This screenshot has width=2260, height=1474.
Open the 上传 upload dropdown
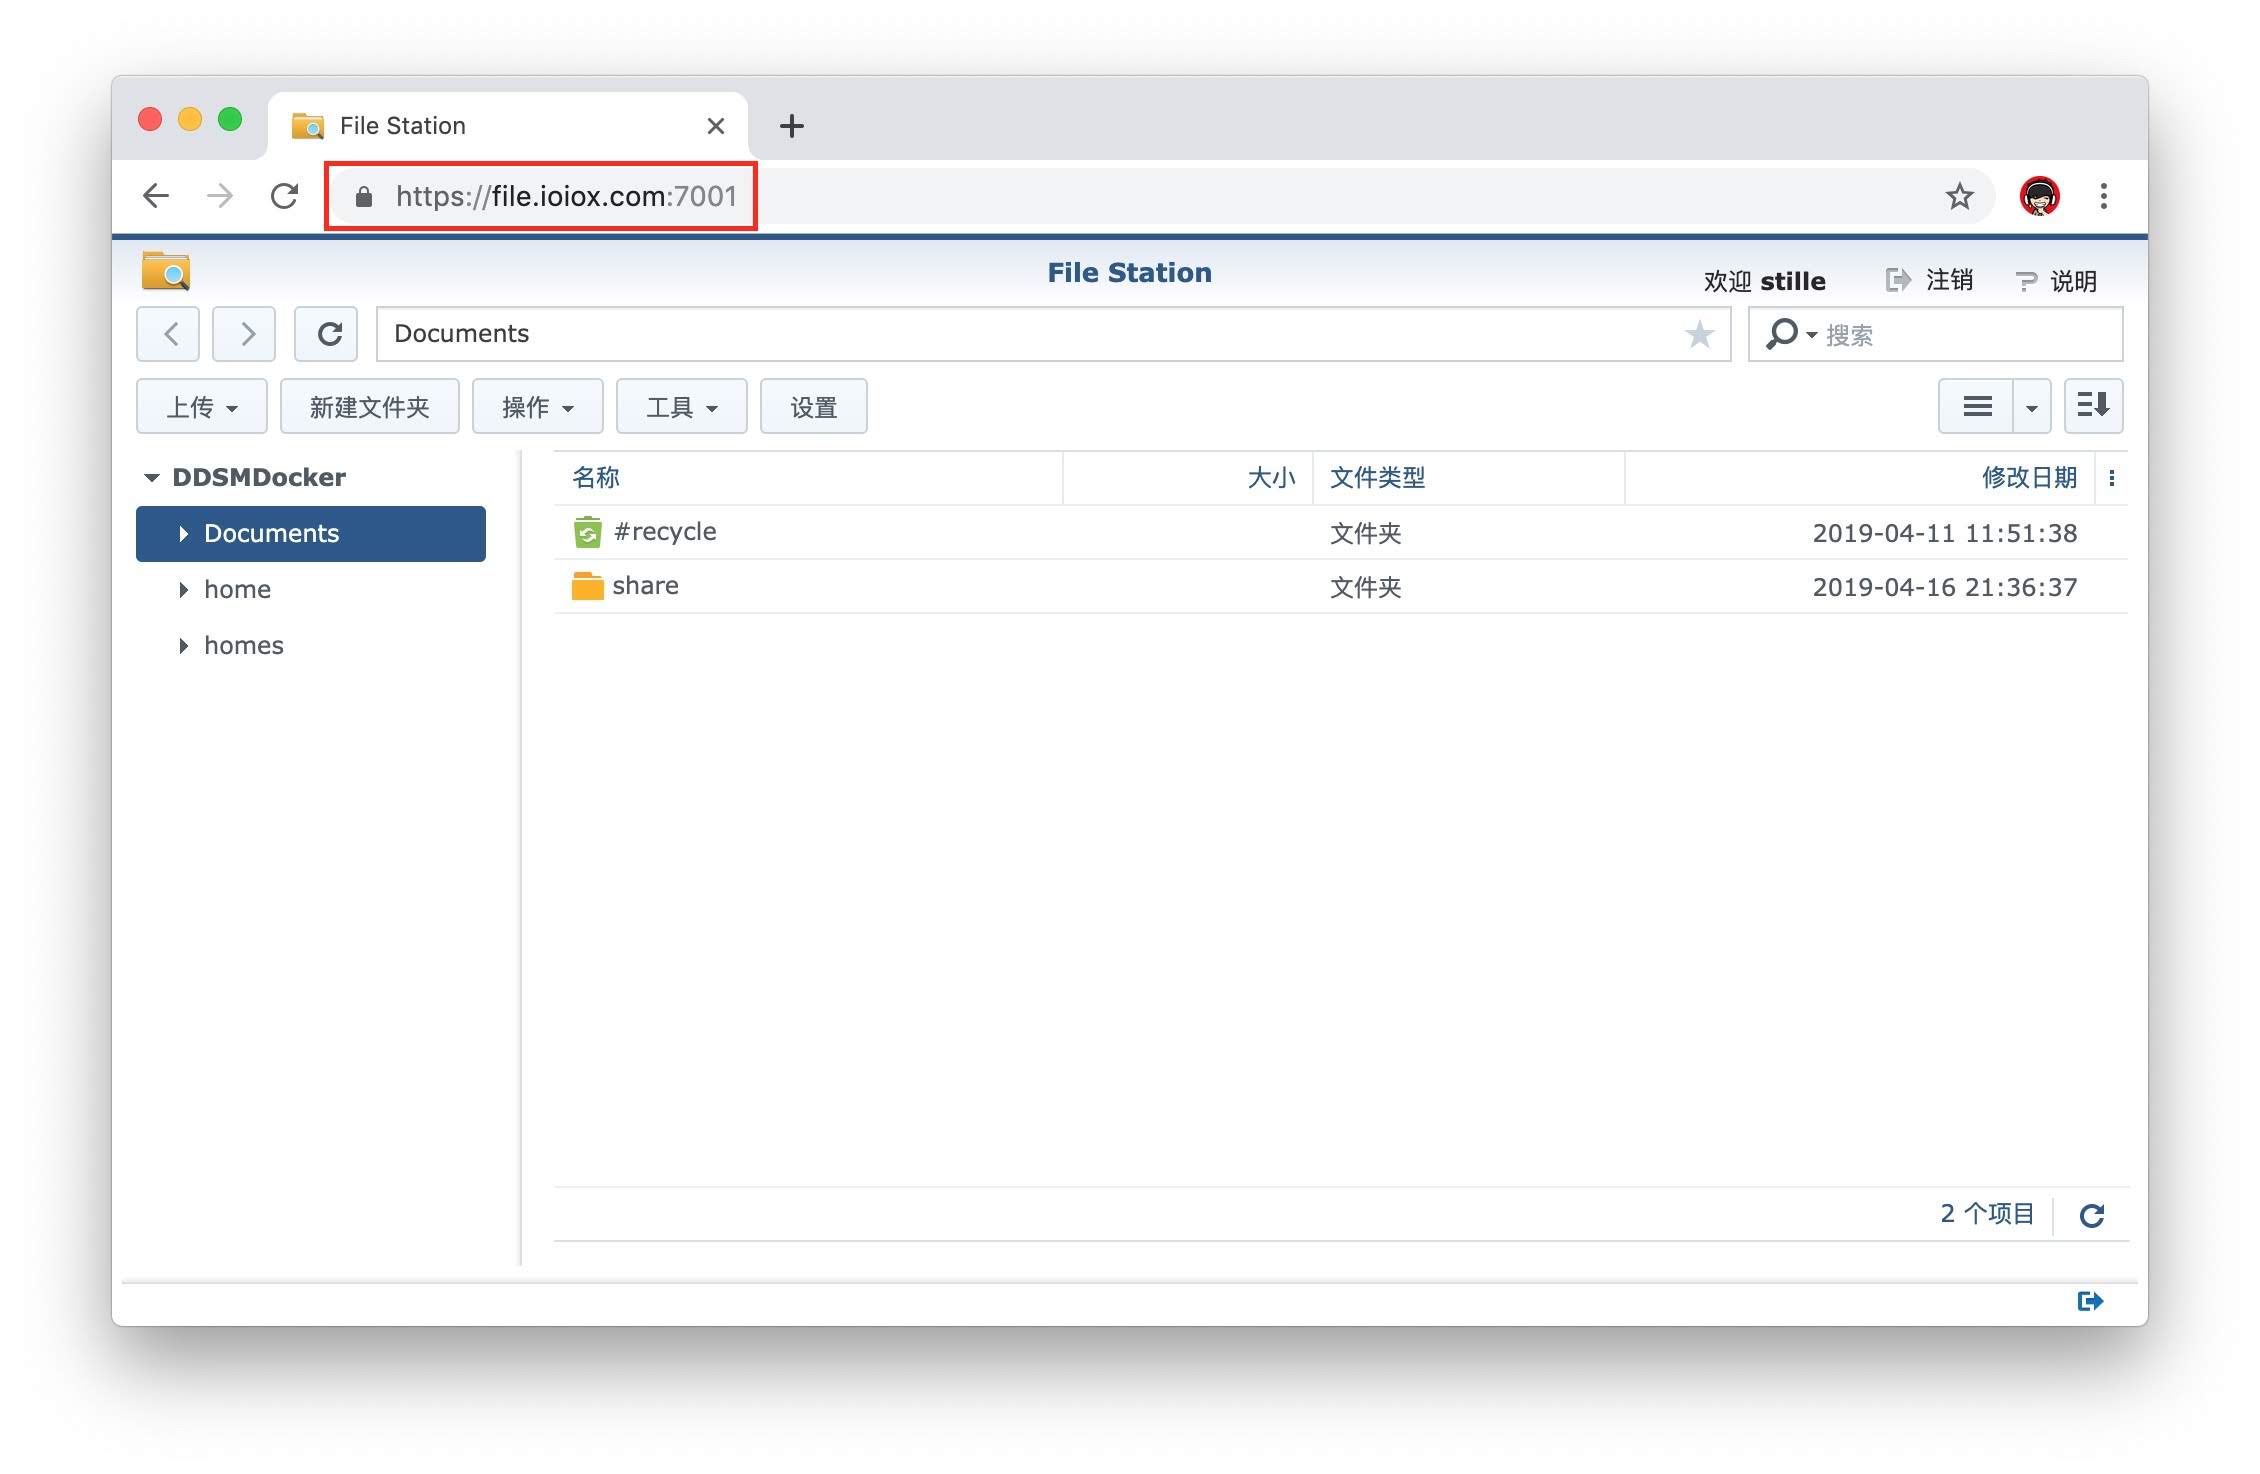pyautogui.click(x=202, y=407)
